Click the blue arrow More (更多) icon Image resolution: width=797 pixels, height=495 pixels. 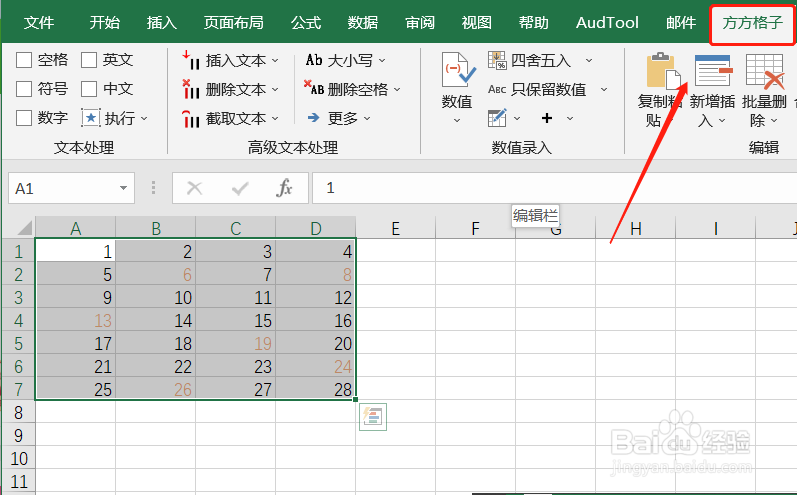pos(314,118)
